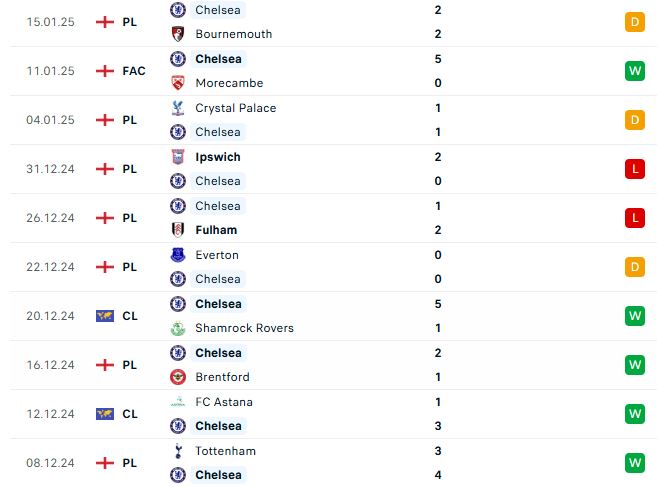
Task: Open the FAC competition label link
Action: pos(134,71)
